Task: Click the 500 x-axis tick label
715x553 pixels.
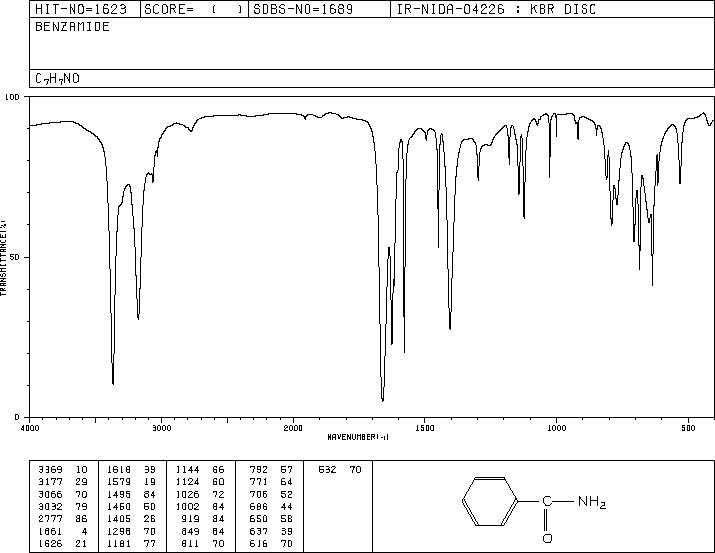Action: pyautogui.click(x=688, y=428)
